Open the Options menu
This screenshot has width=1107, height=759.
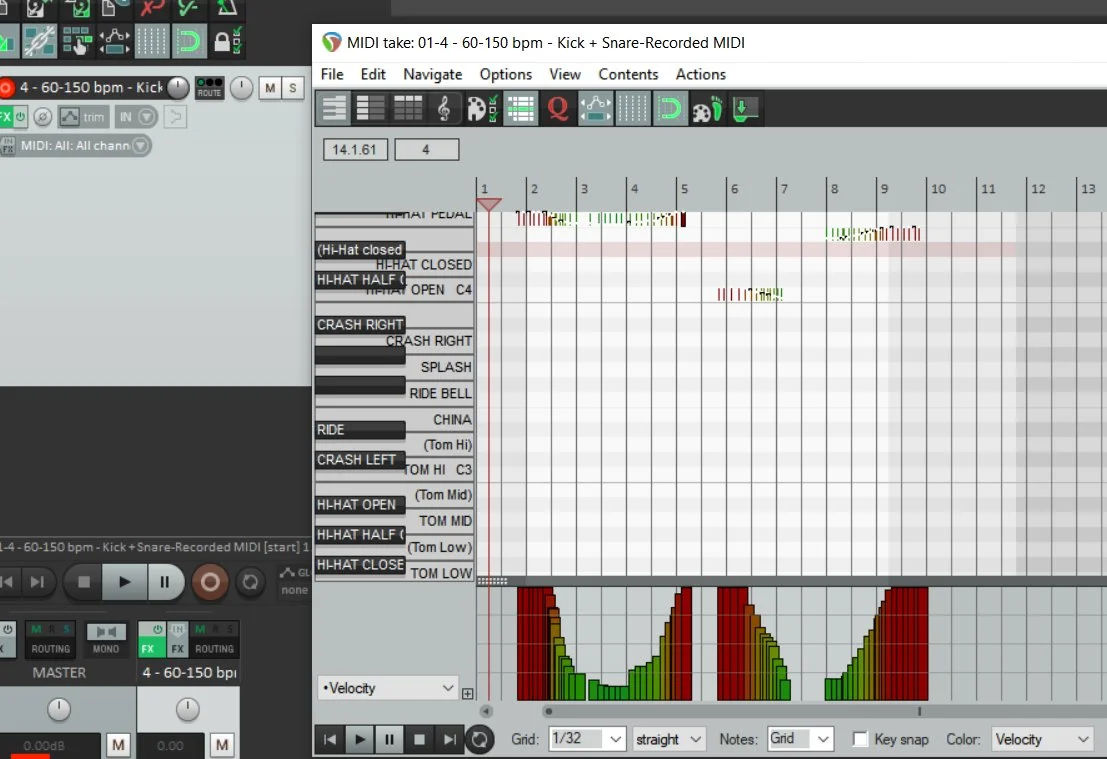(x=505, y=74)
